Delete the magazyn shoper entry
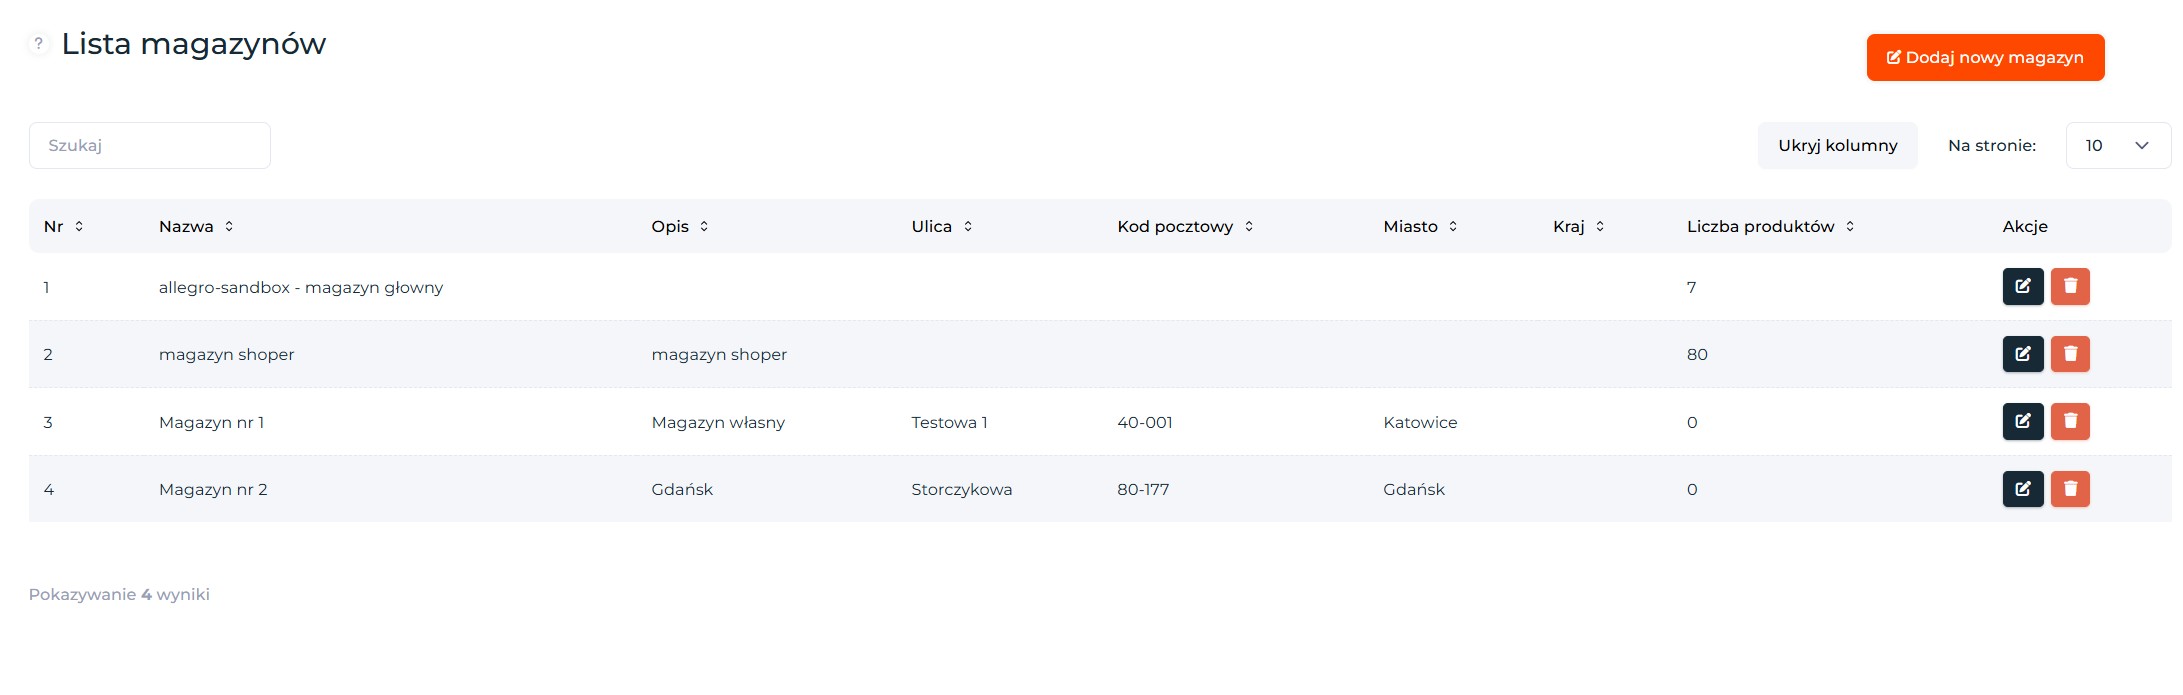2183x695 pixels. (x=2070, y=354)
